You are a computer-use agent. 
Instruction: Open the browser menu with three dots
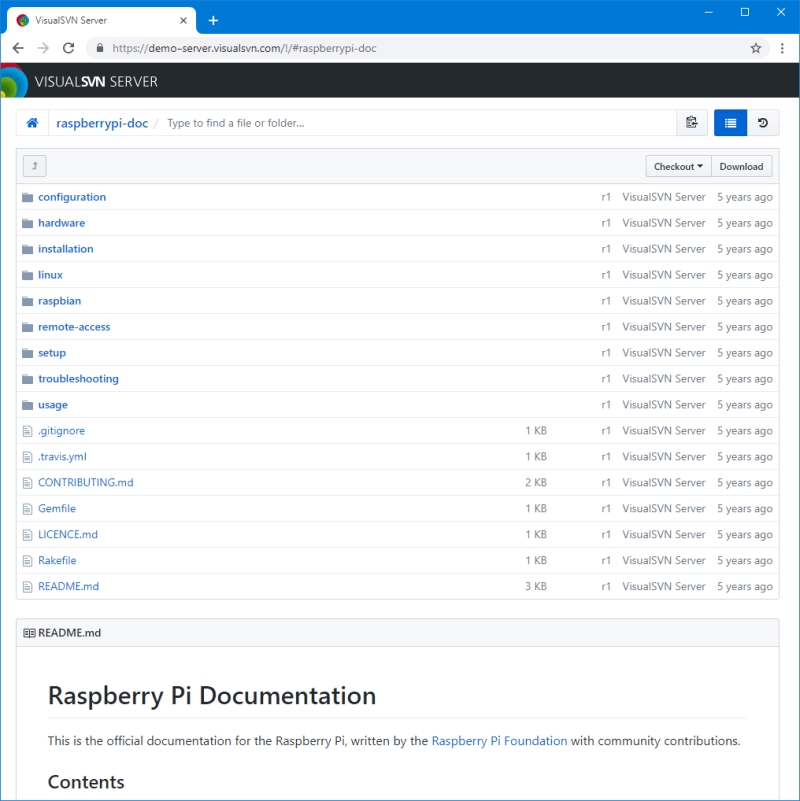tap(782, 47)
